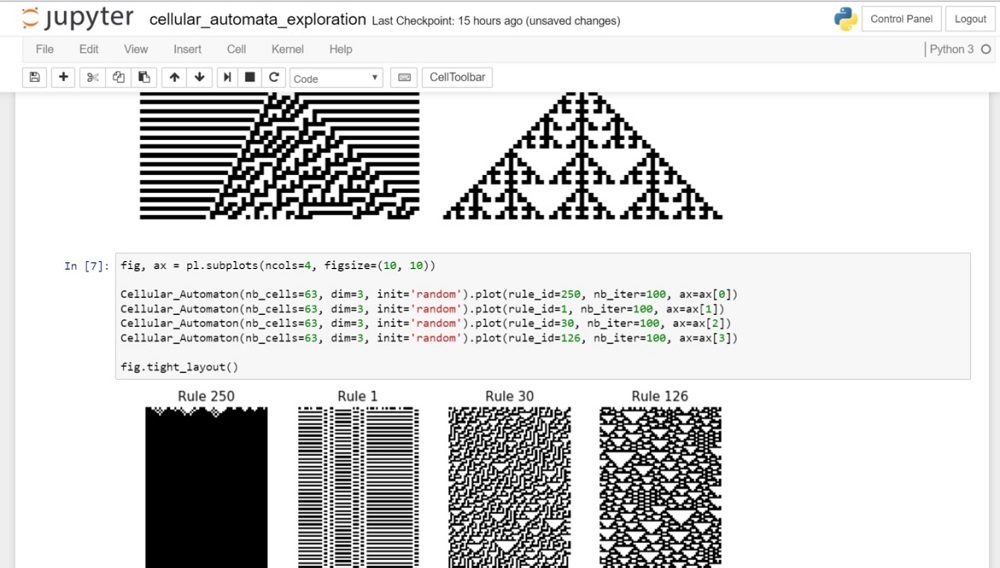Open the Kernel menu
Screen dimensions: 1000x568
coord(287,49)
